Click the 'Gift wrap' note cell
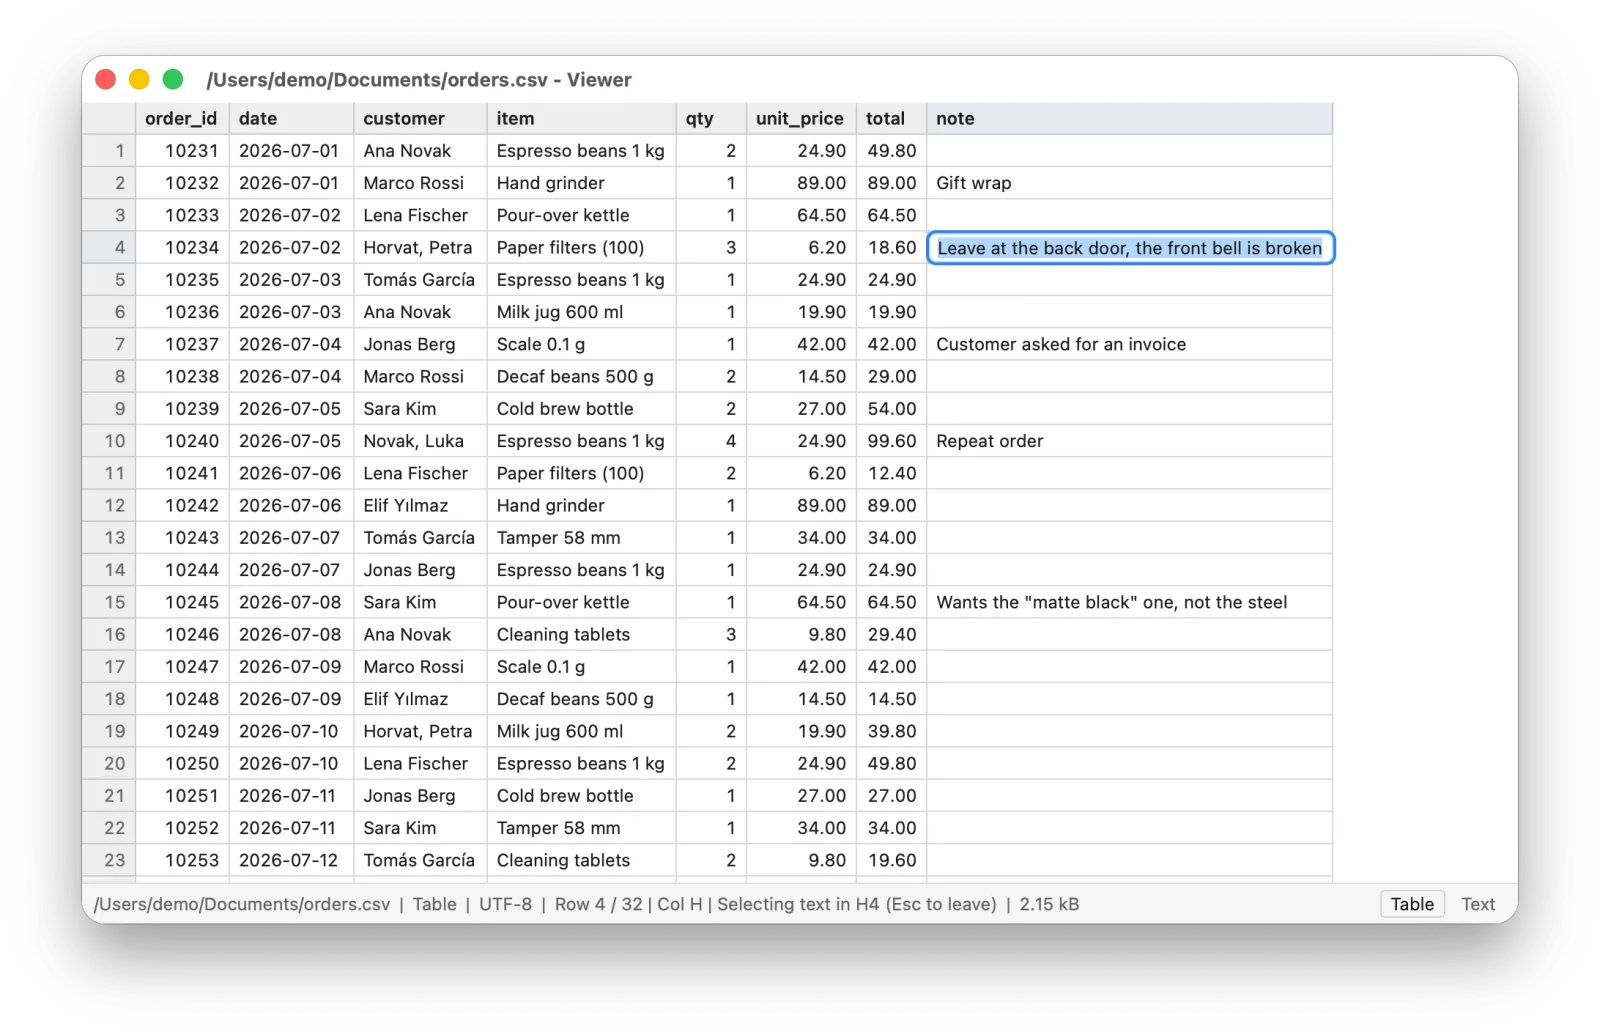Screen dimensions: 1600x1032 click(1129, 183)
